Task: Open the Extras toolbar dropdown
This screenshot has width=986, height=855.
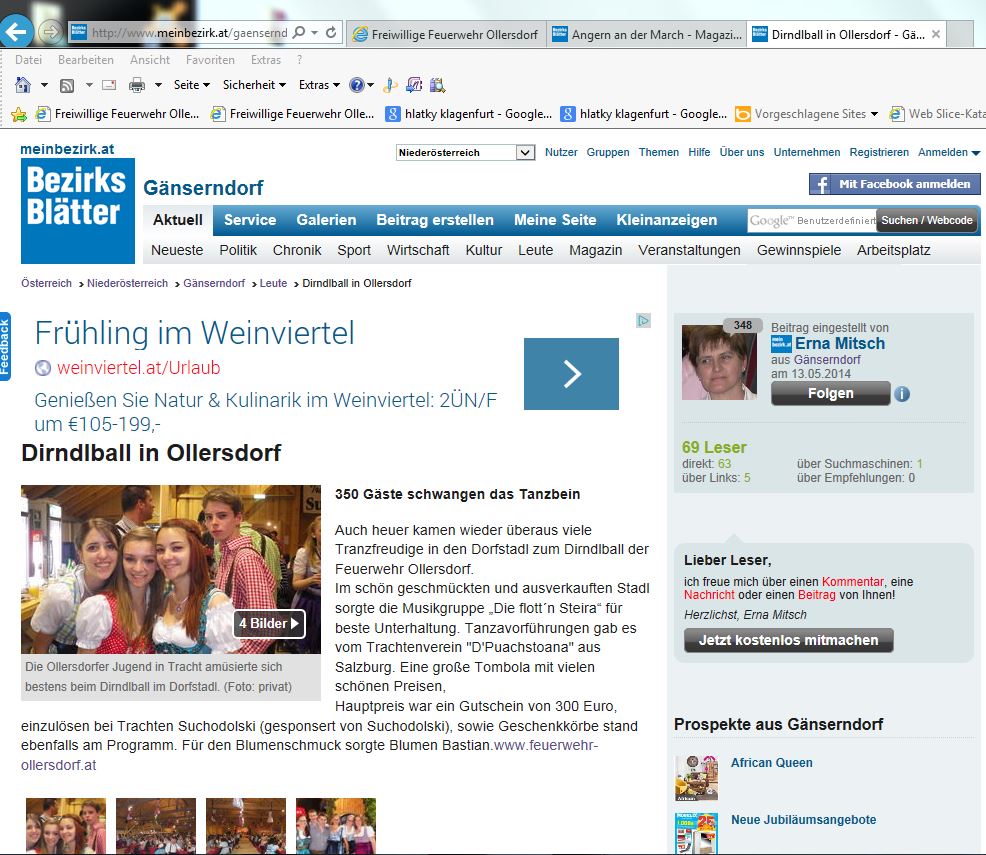Action: coord(319,85)
